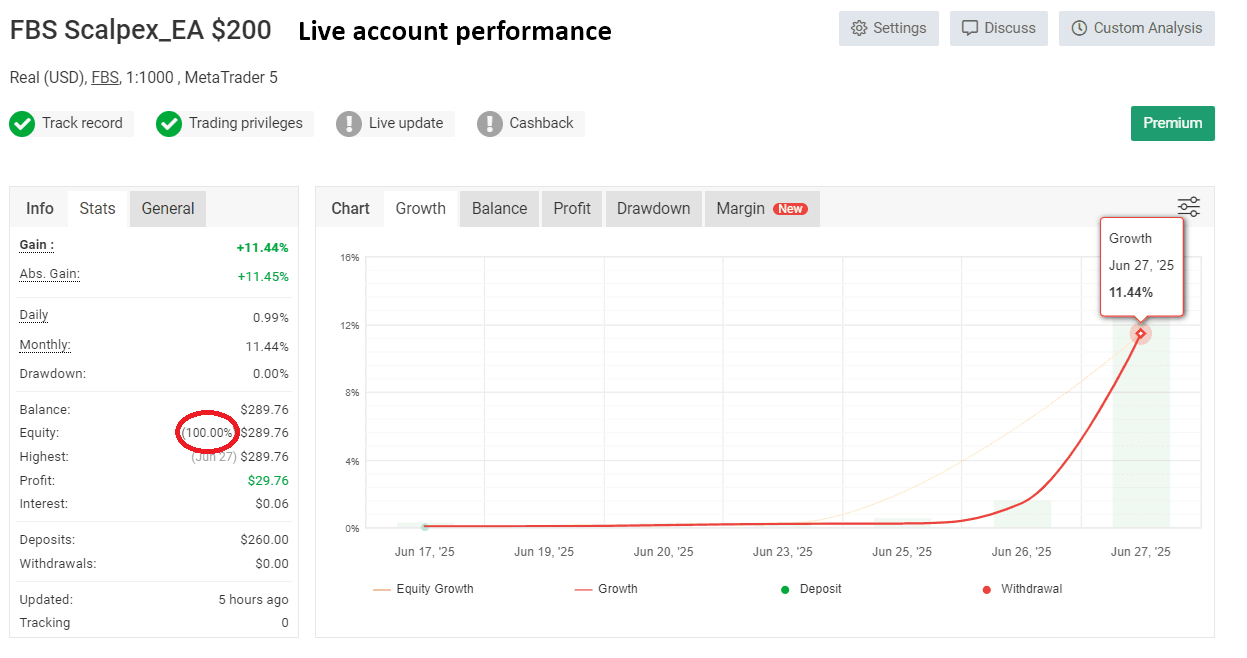Image resolution: width=1247 pixels, height=658 pixels.
Task: Open the FBS broker link
Action: 105,77
